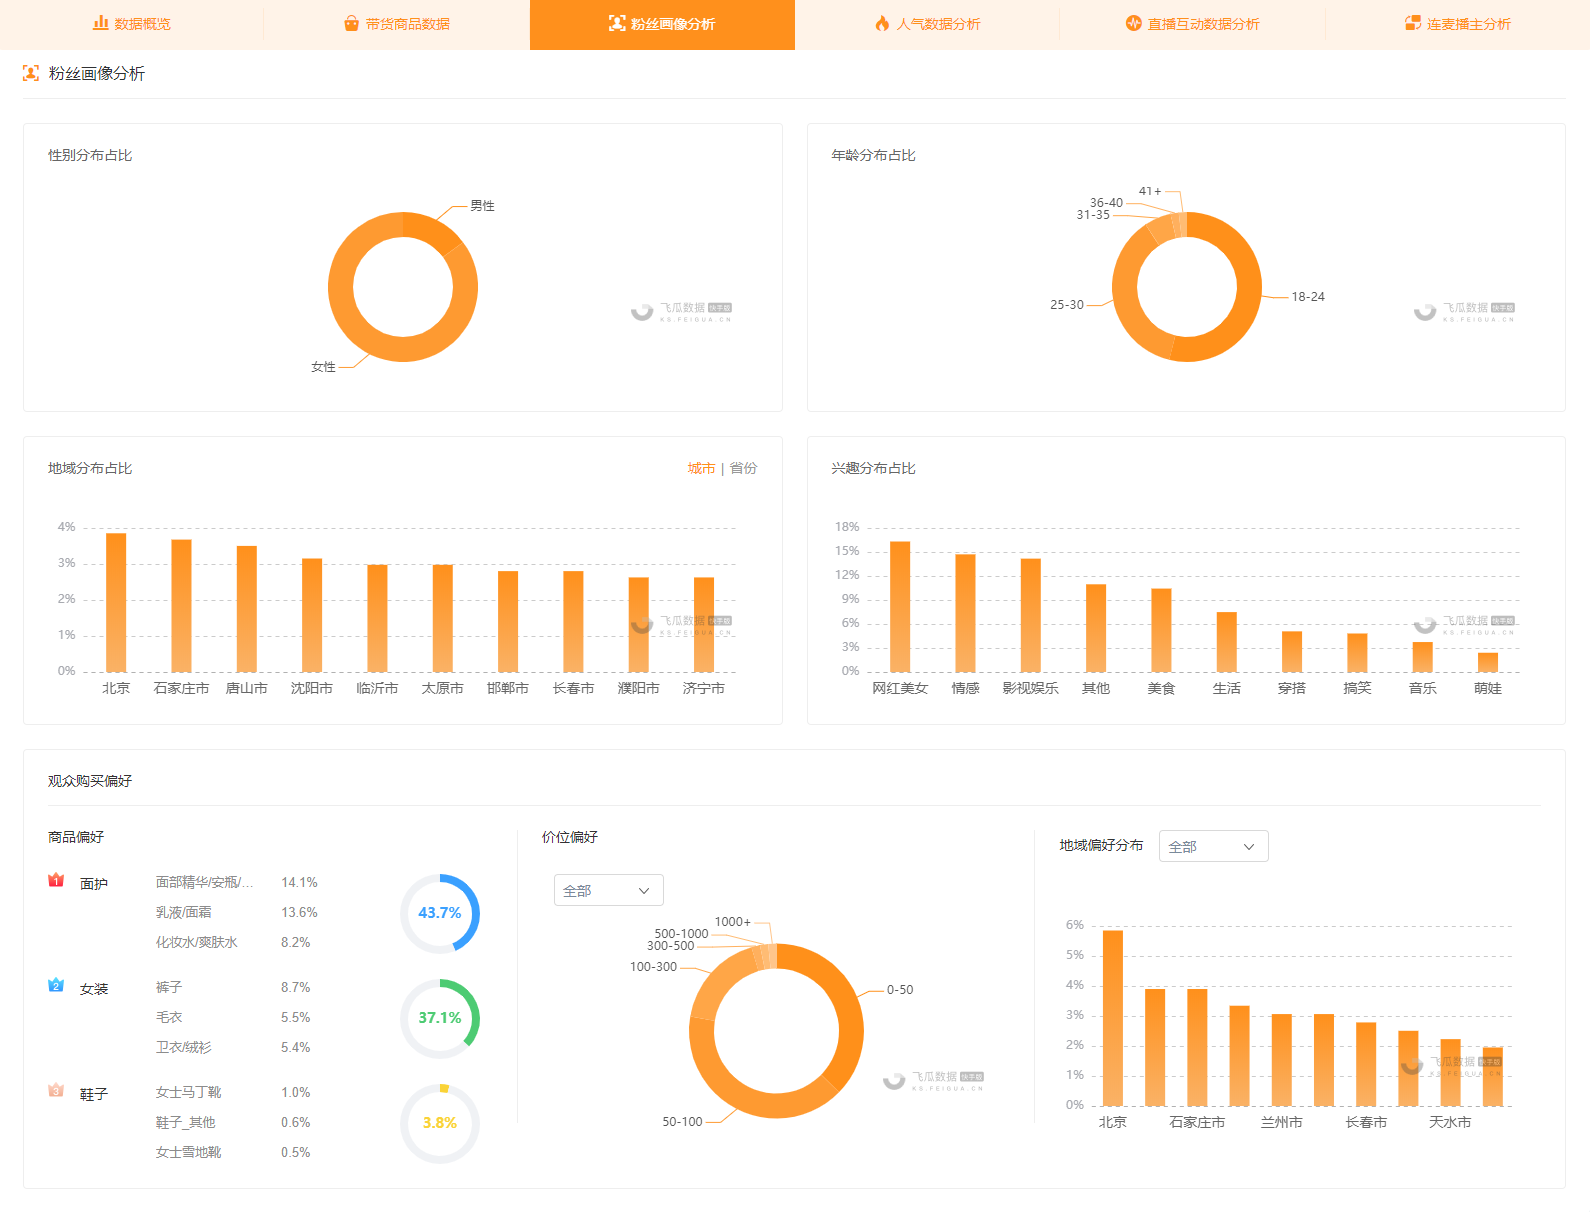This screenshot has height=1212, width=1590.
Task: Click the 济宁市 bar in region chart
Action: click(x=704, y=624)
